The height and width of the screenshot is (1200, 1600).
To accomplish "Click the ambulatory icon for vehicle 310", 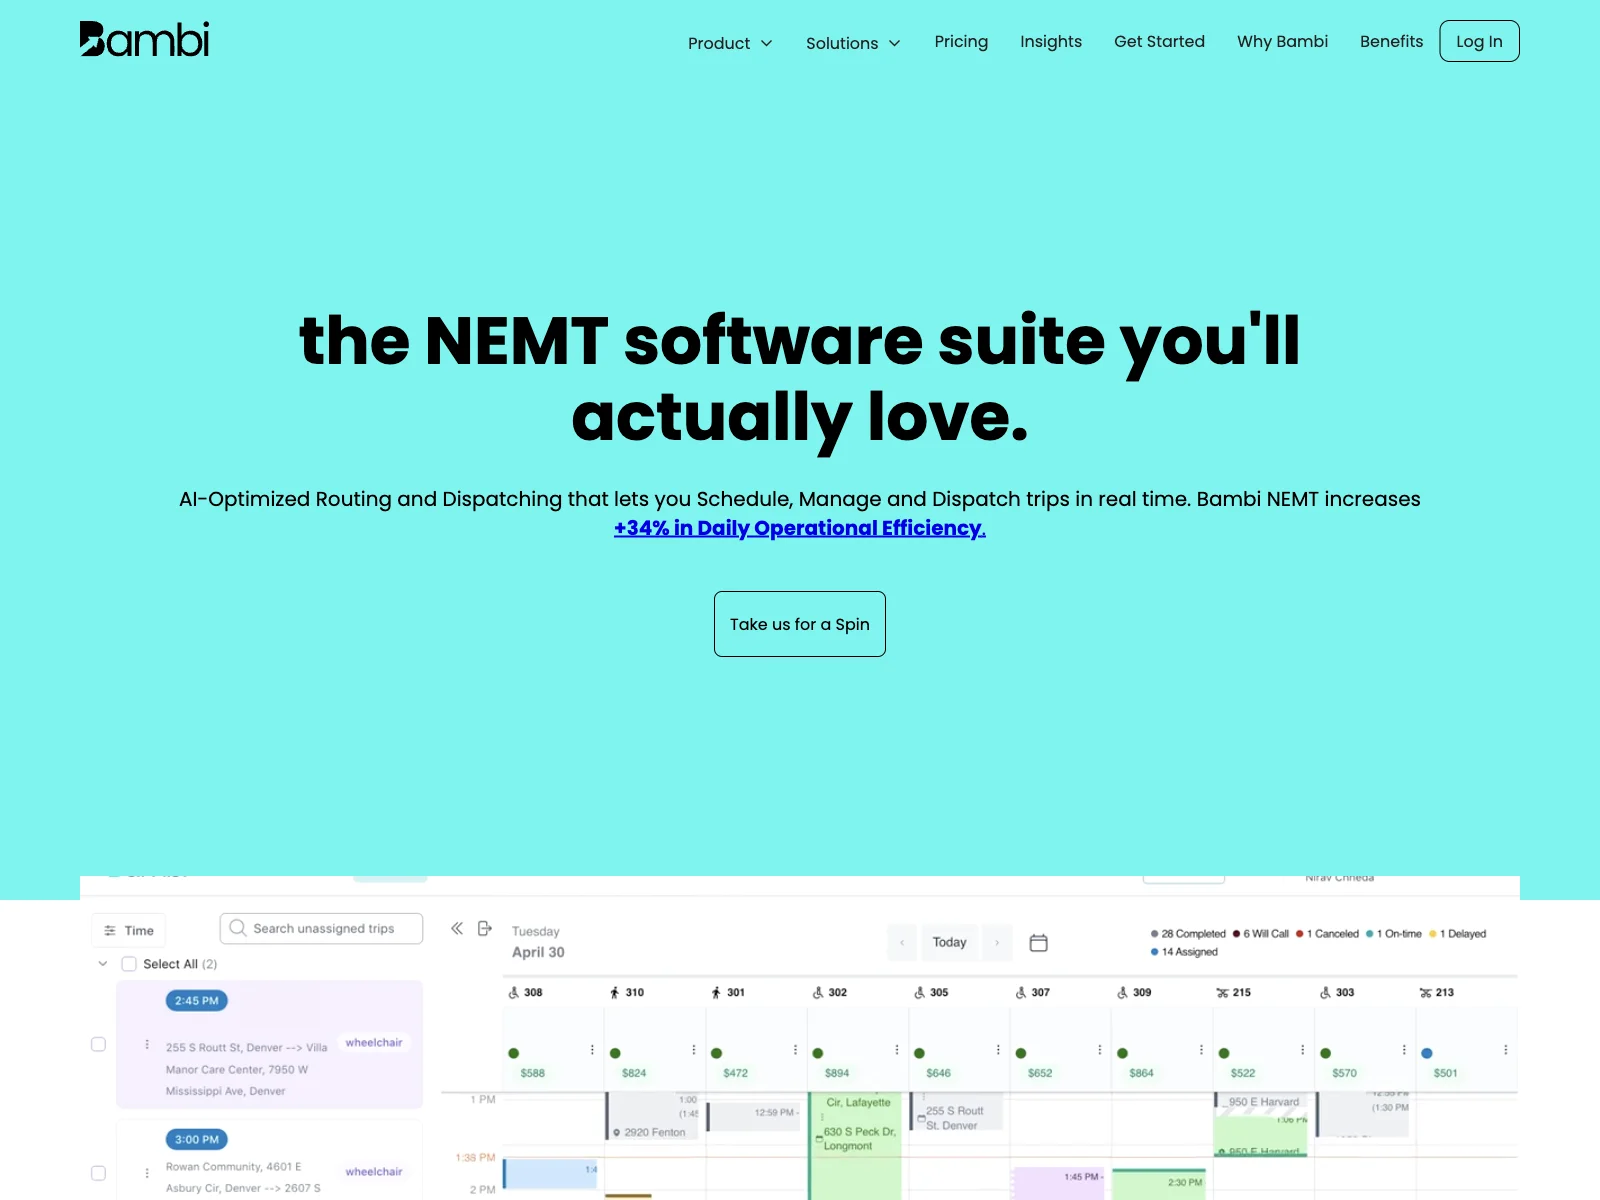I will click(x=615, y=992).
